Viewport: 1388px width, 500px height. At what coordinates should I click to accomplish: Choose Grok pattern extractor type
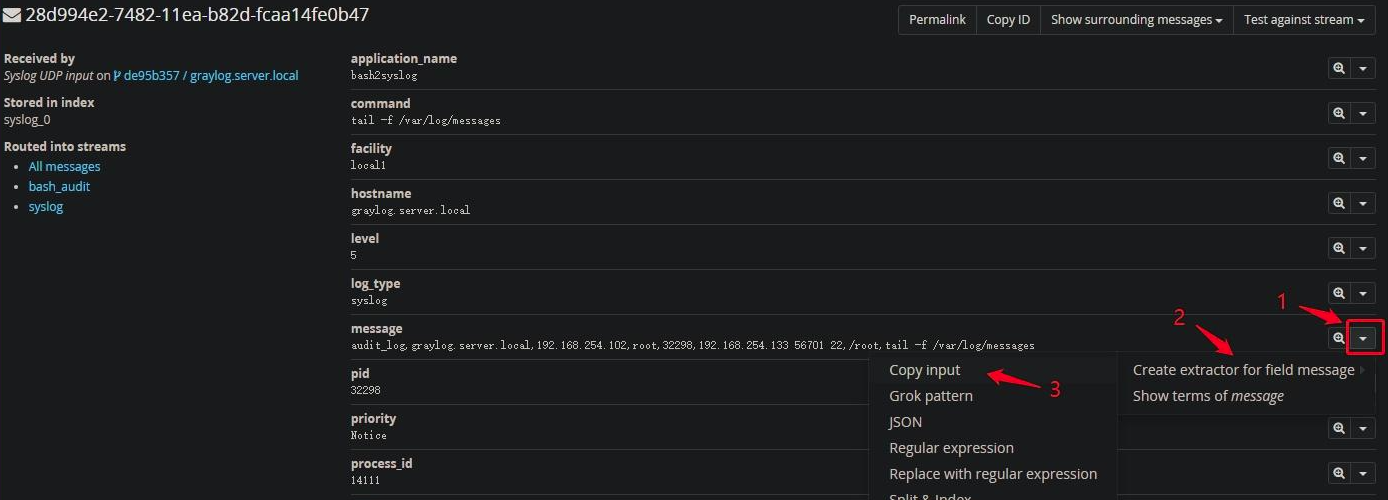click(x=930, y=396)
